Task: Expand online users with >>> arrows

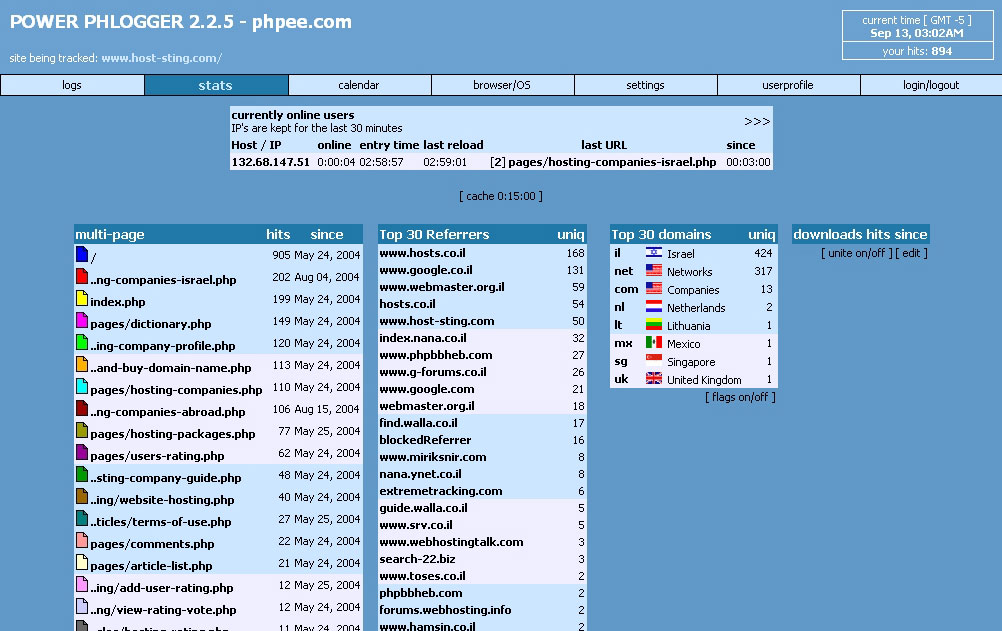Action: click(757, 122)
